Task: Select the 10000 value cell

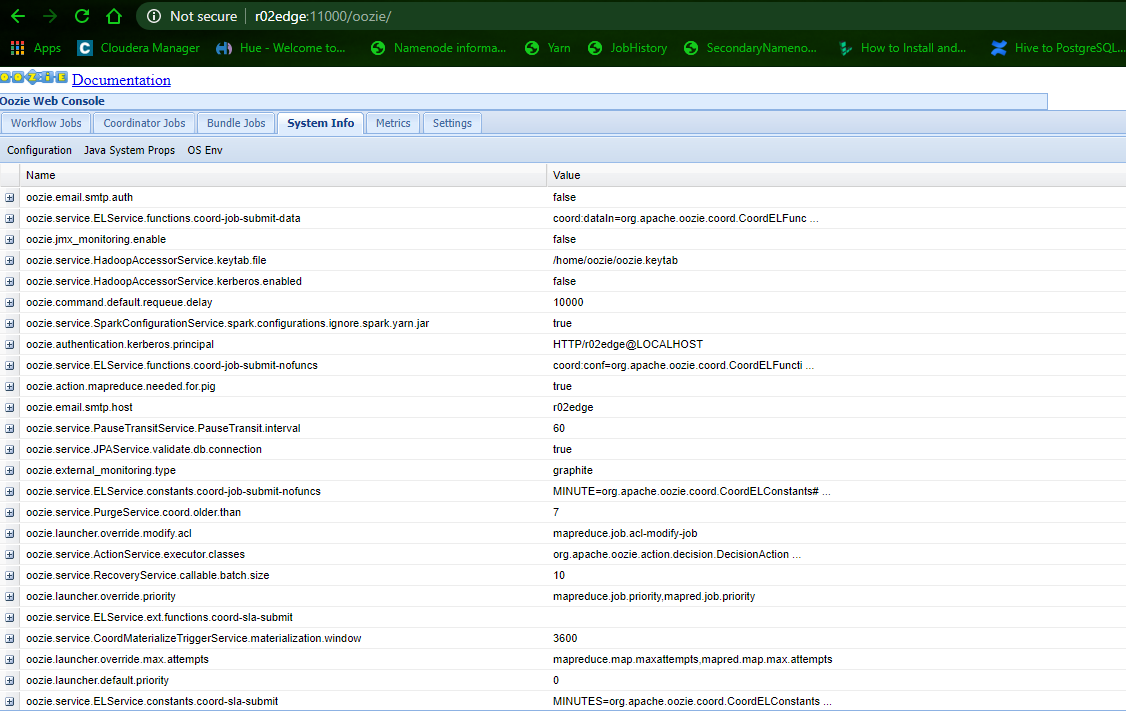Action: (x=568, y=302)
